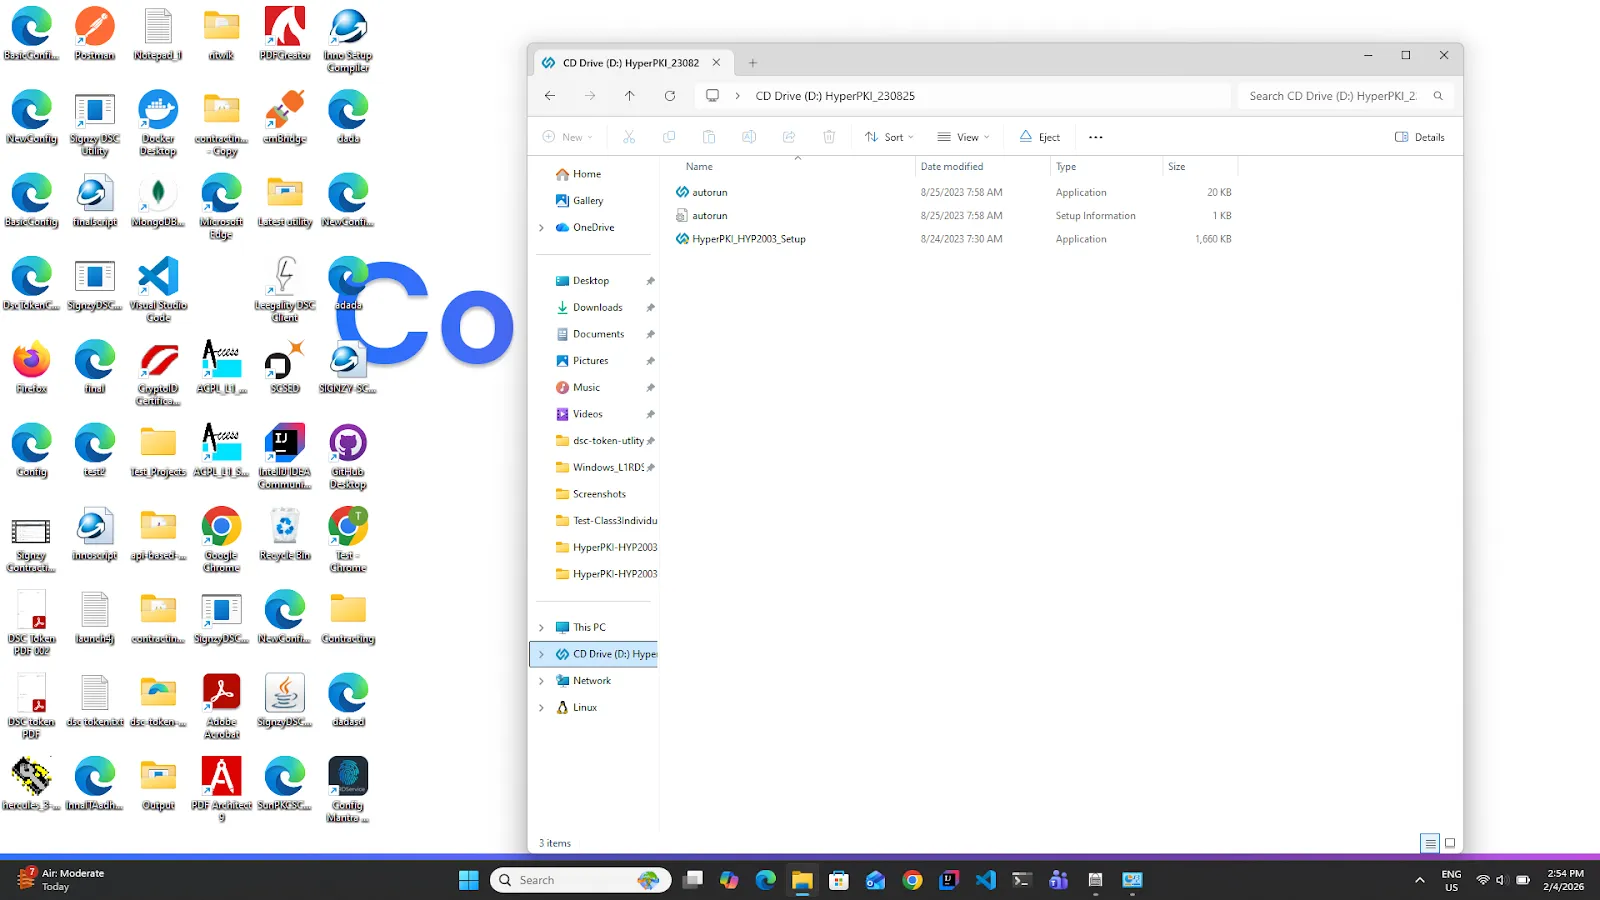Select Docker Desktop shortcut icon
This screenshot has width=1600, height=900.
[x=158, y=123]
